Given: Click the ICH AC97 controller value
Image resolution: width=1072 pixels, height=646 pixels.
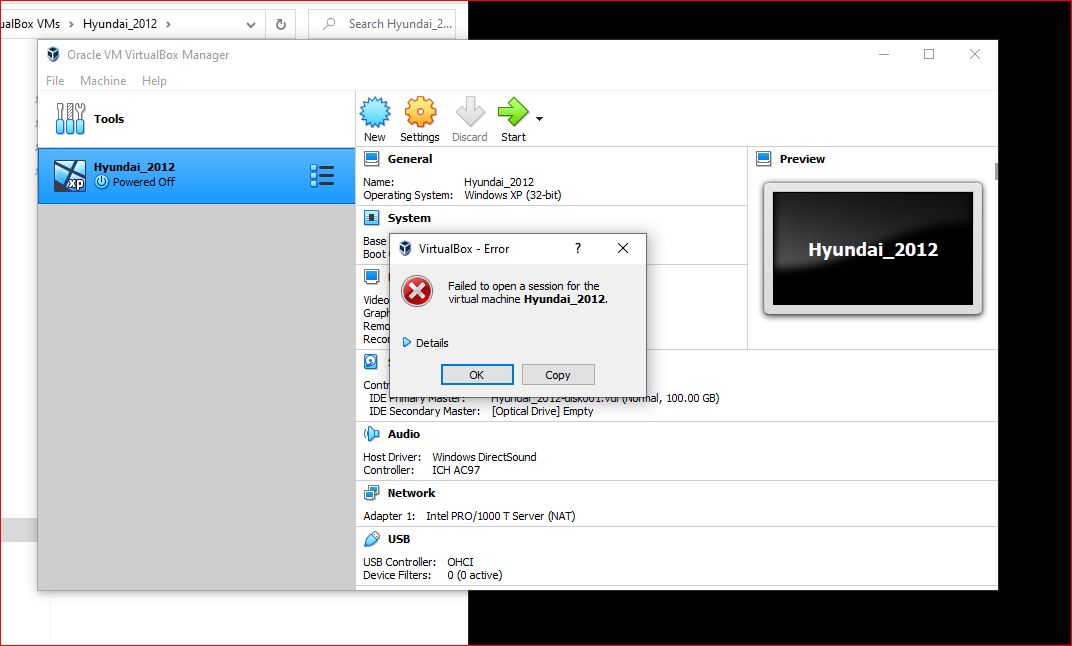Looking at the screenshot, I should [x=456, y=470].
